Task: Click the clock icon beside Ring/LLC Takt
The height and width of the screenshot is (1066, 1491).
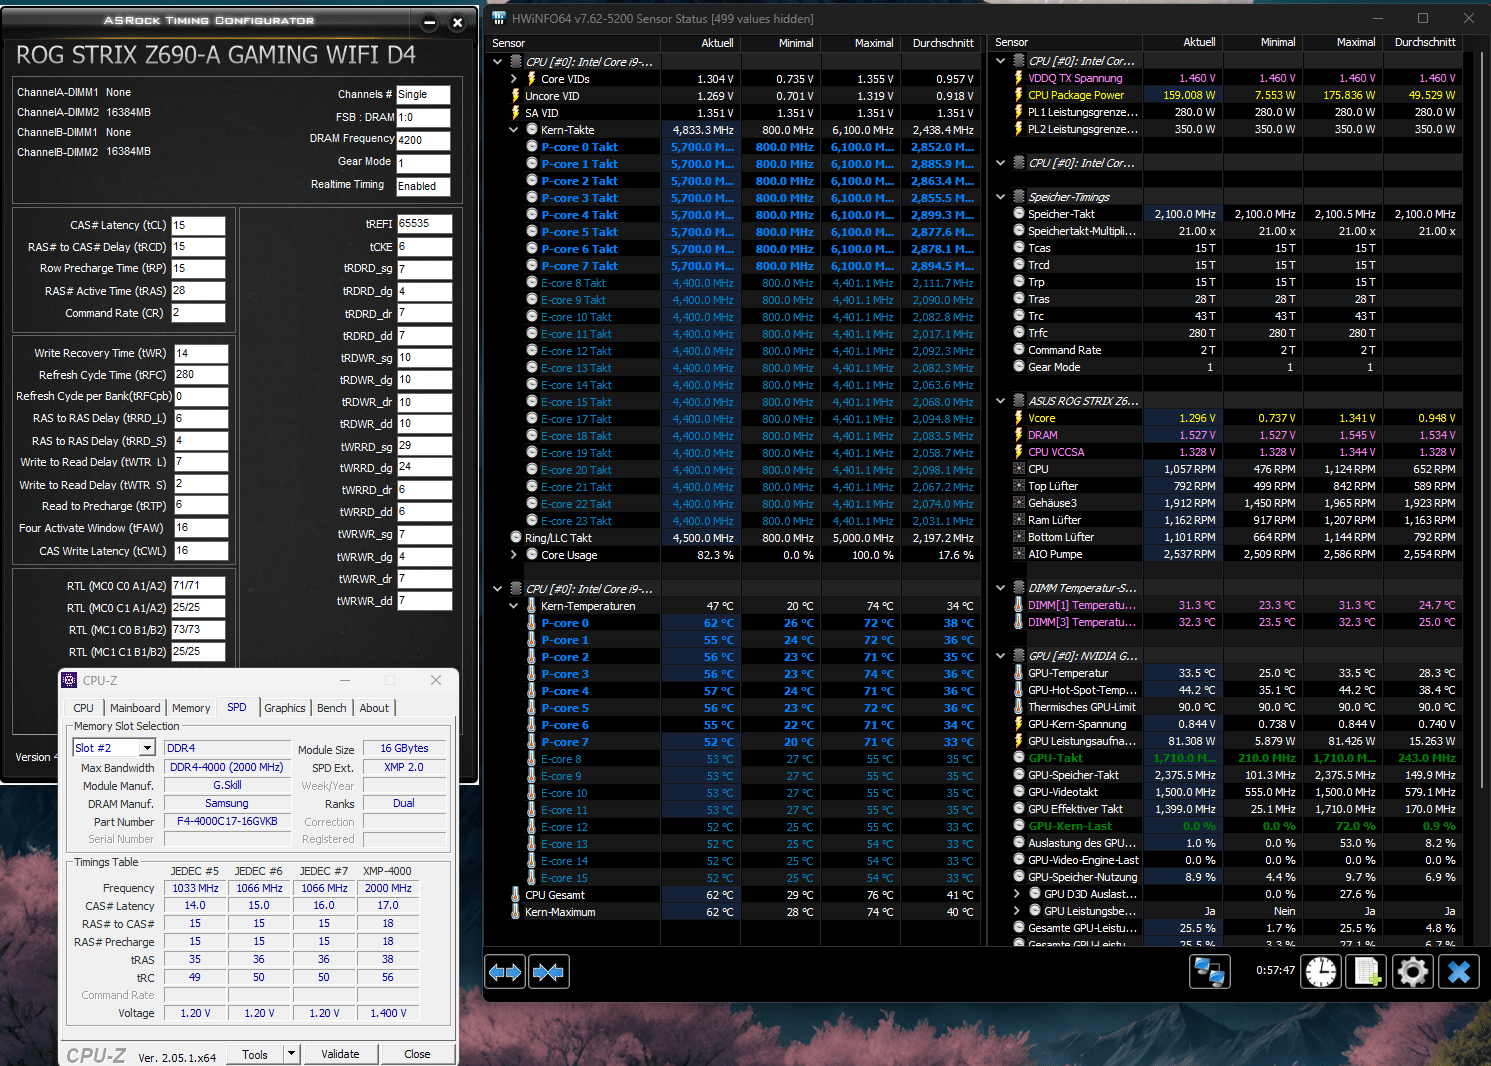Action: [x=516, y=537]
